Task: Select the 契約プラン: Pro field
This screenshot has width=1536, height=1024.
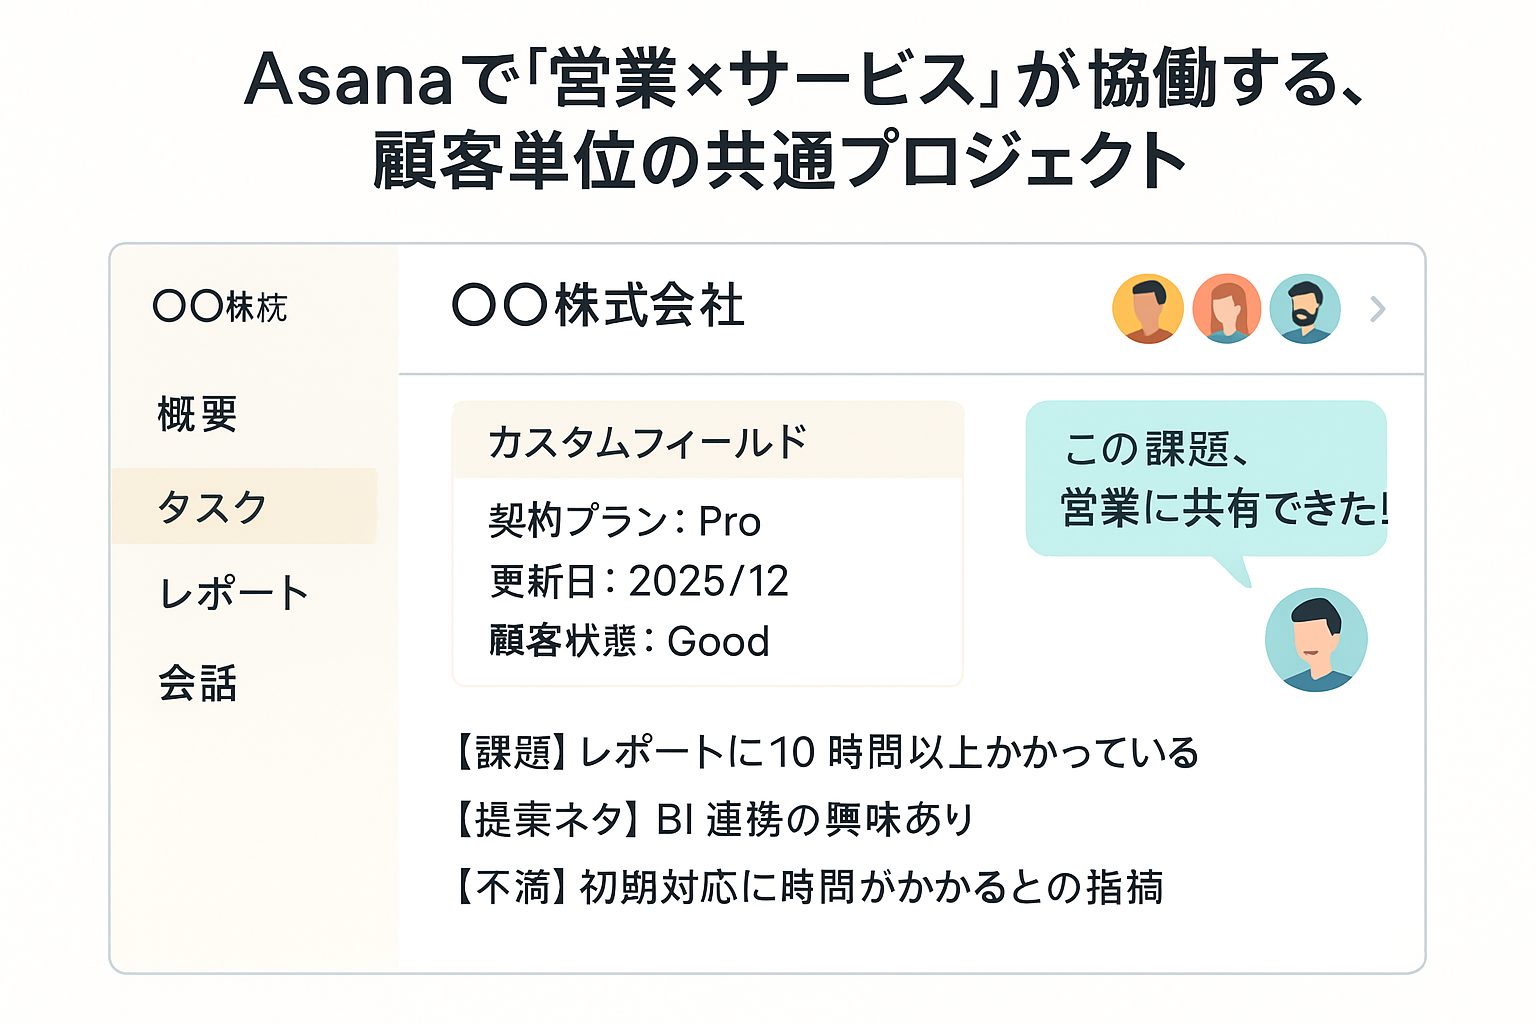Action: click(625, 521)
